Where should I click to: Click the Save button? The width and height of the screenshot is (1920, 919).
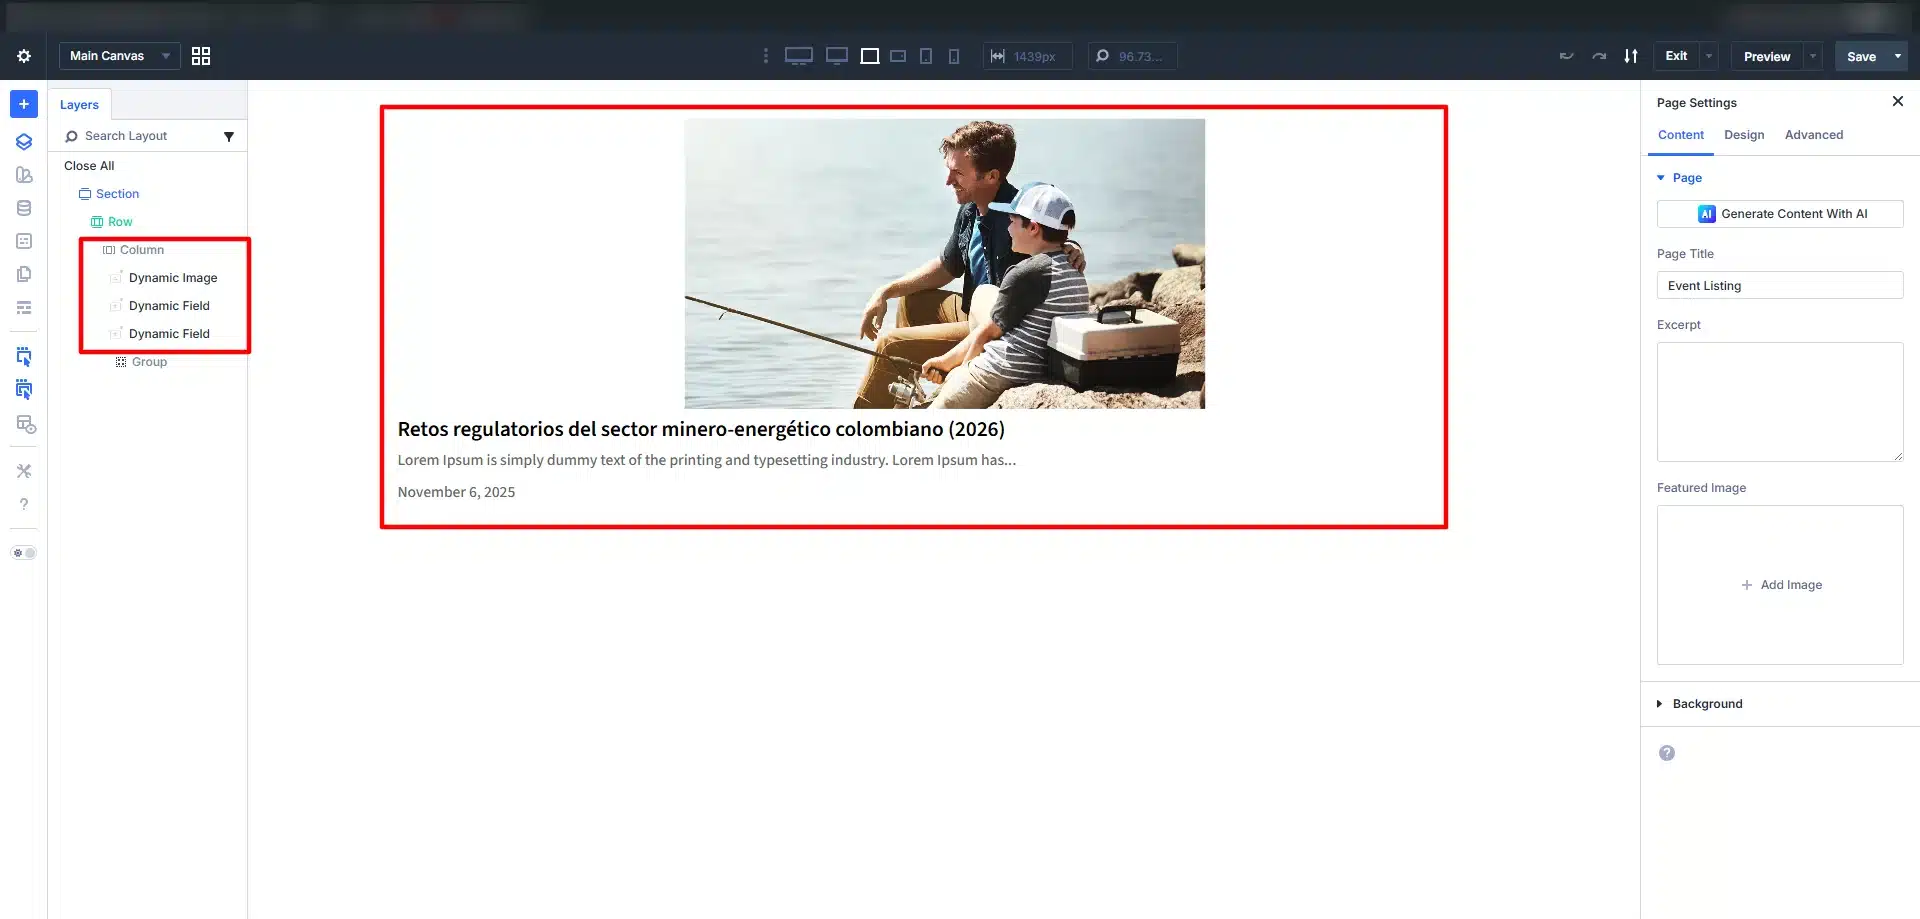coord(1861,56)
